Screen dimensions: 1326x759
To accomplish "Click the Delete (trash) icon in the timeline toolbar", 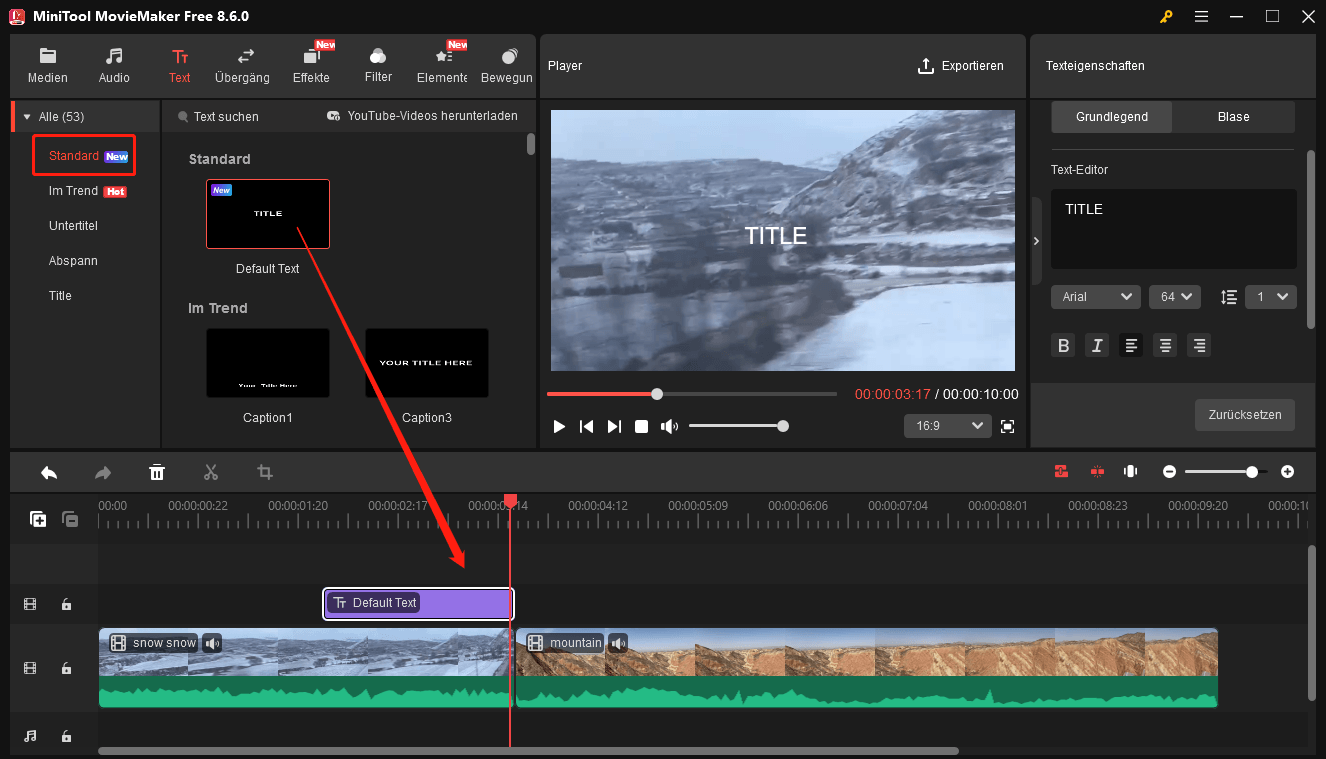I will pyautogui.click(x=157, y=471).
